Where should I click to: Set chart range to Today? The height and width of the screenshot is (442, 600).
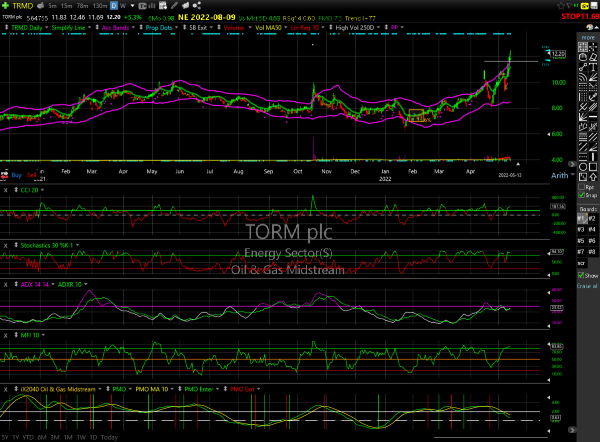(109, 437)
